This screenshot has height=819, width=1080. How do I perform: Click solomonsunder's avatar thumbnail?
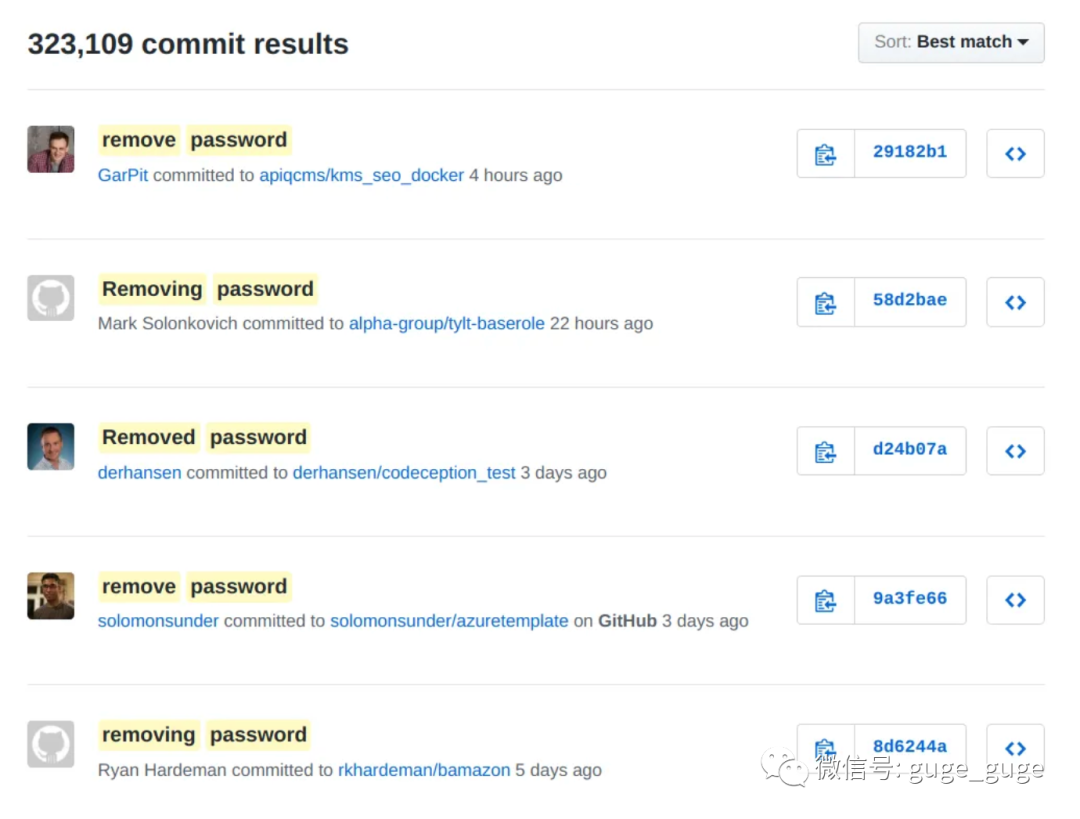click(51, 596)
